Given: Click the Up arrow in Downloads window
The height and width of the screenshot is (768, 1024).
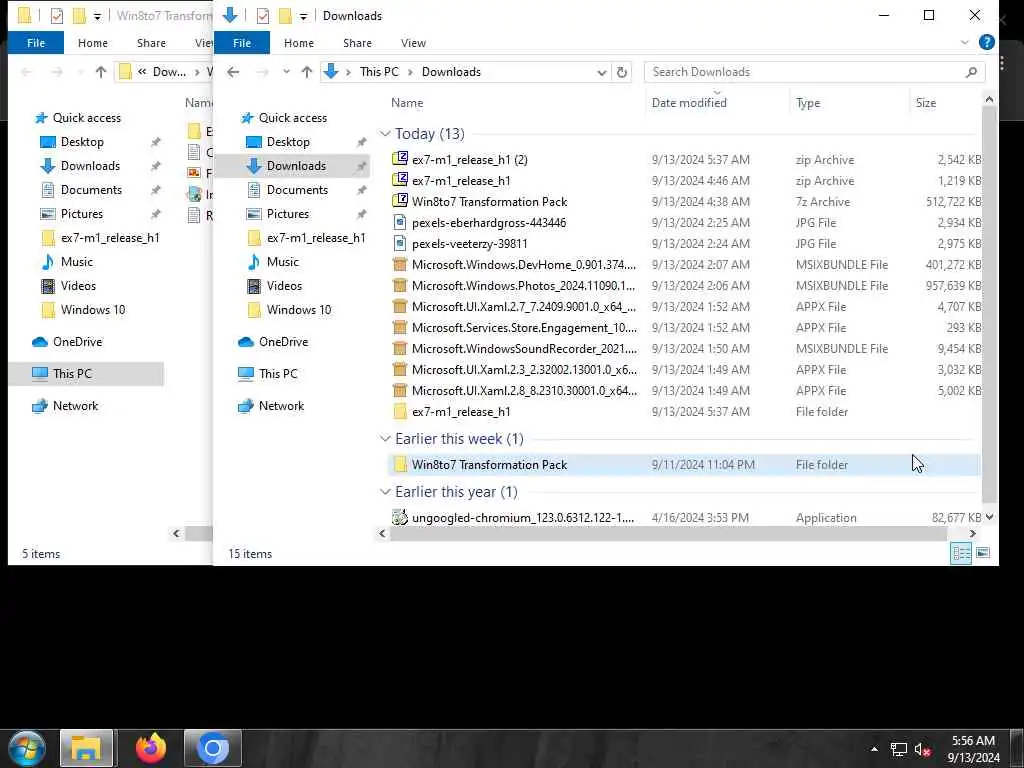Looking at the screenshot, I should pyautogui.click(x=306, y=72).
